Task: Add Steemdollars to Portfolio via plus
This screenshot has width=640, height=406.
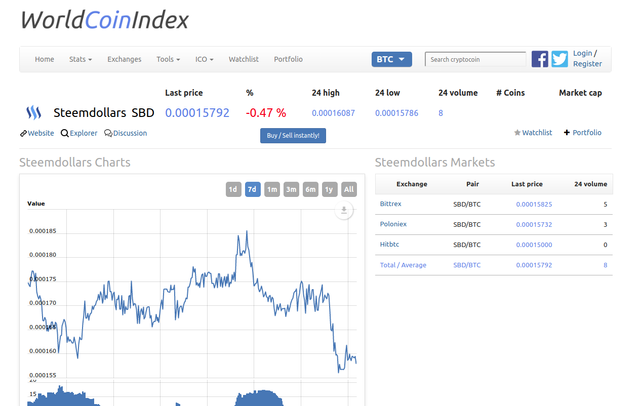Action: coord(583,133)
